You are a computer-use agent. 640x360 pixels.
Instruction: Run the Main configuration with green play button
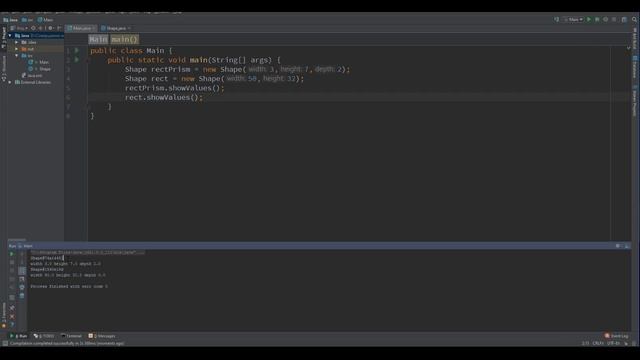click(x=589, y=19)
